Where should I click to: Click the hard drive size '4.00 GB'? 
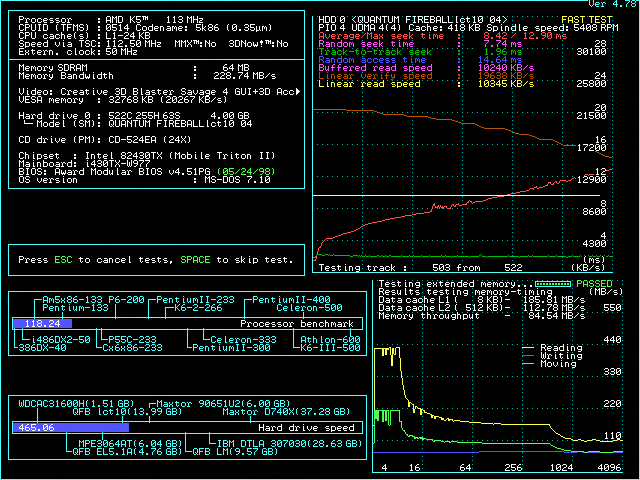[230, 116]
